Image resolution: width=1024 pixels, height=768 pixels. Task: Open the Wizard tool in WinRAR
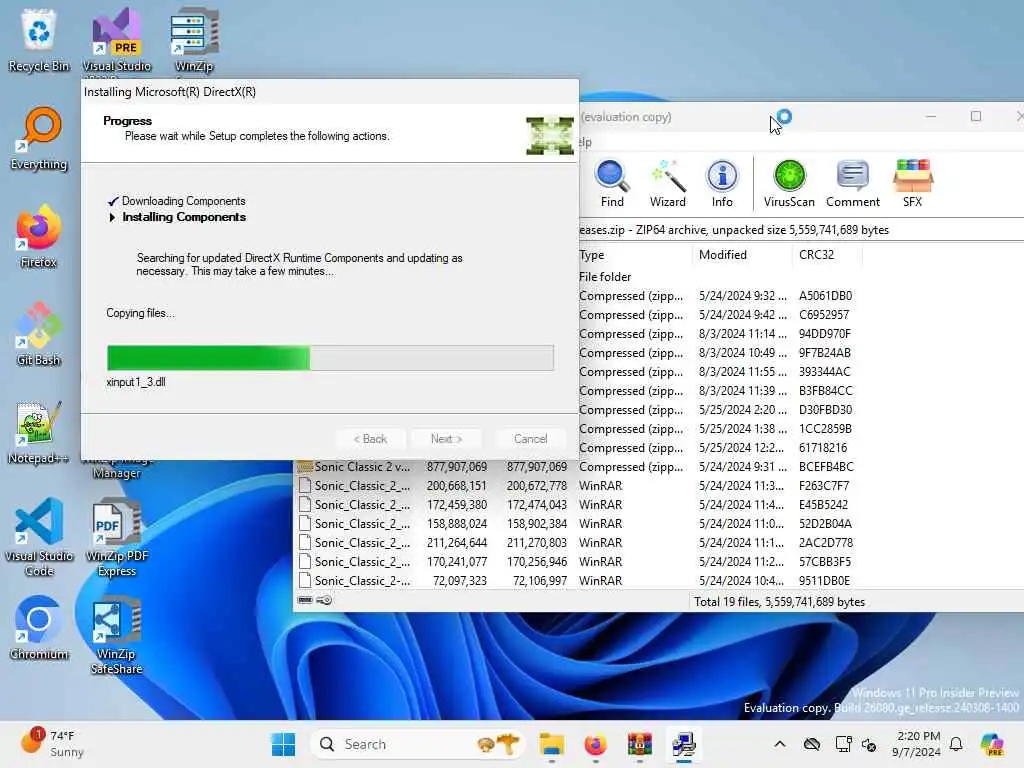(x=667, y=184)
